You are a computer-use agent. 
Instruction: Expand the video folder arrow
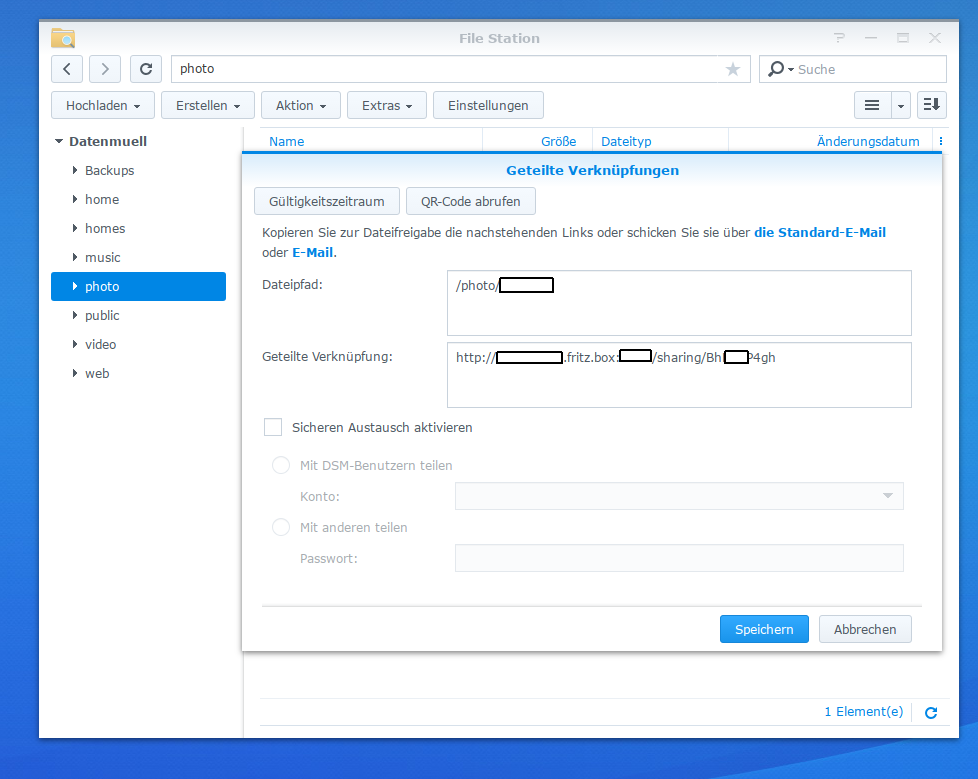(x=75, y=344)
